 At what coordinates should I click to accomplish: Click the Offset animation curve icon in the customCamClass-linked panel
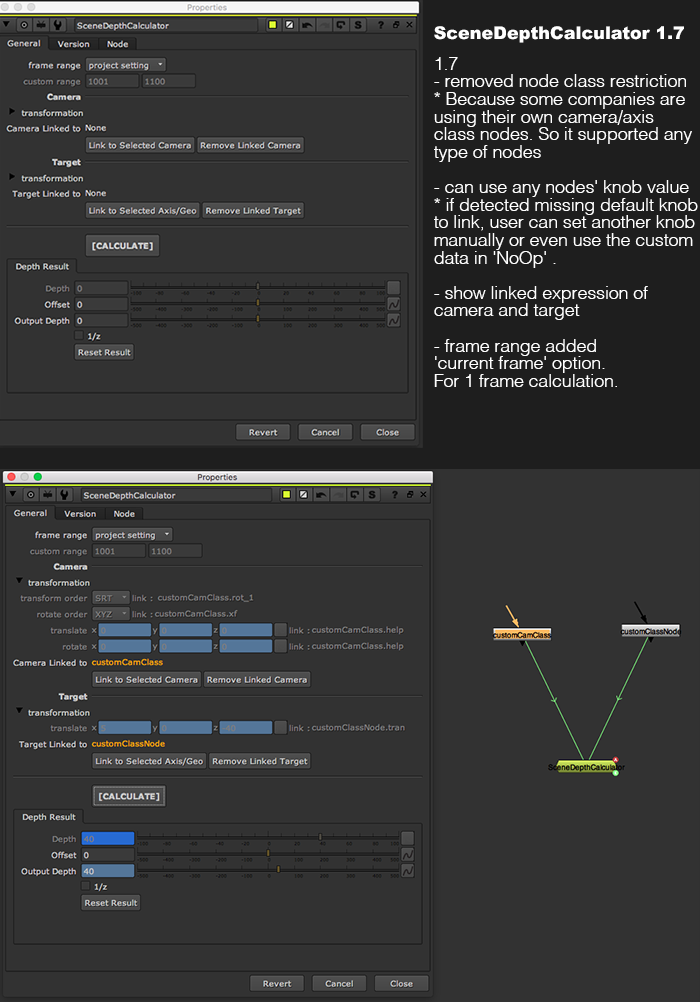pyautogui.click(x=407, y=854)
